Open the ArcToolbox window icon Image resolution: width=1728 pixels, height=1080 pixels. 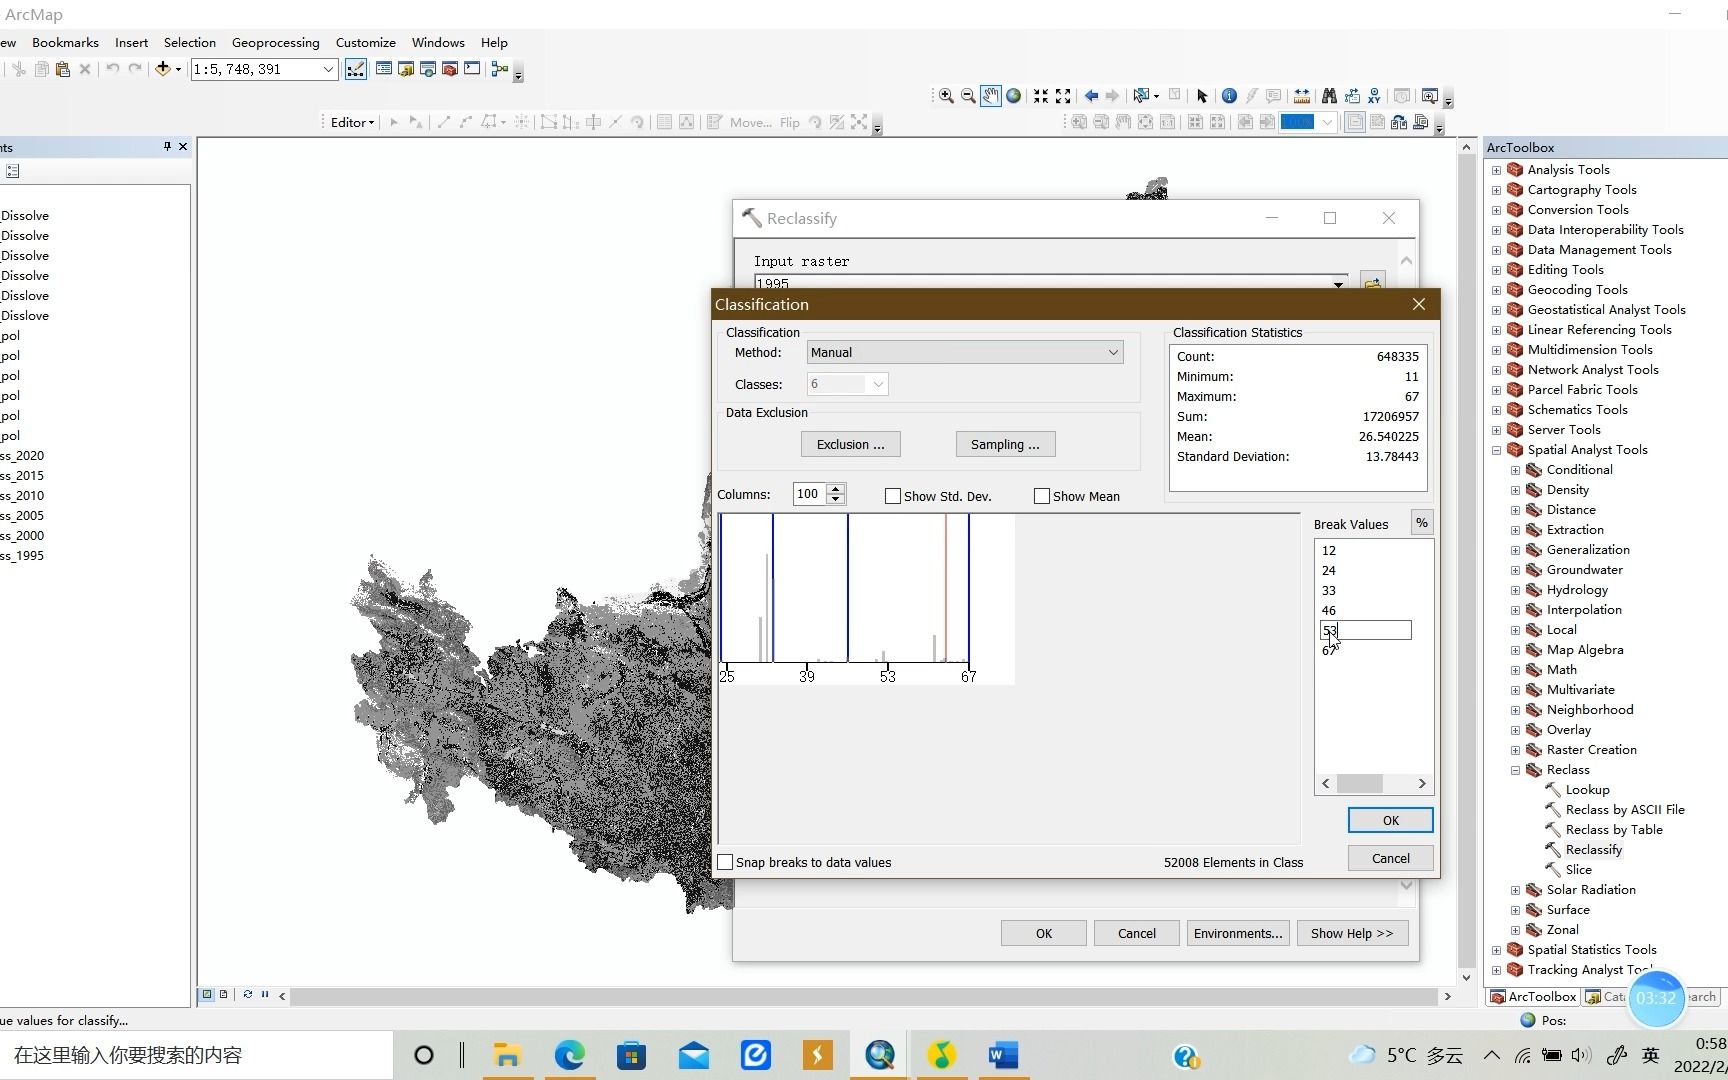click(449, 69)
